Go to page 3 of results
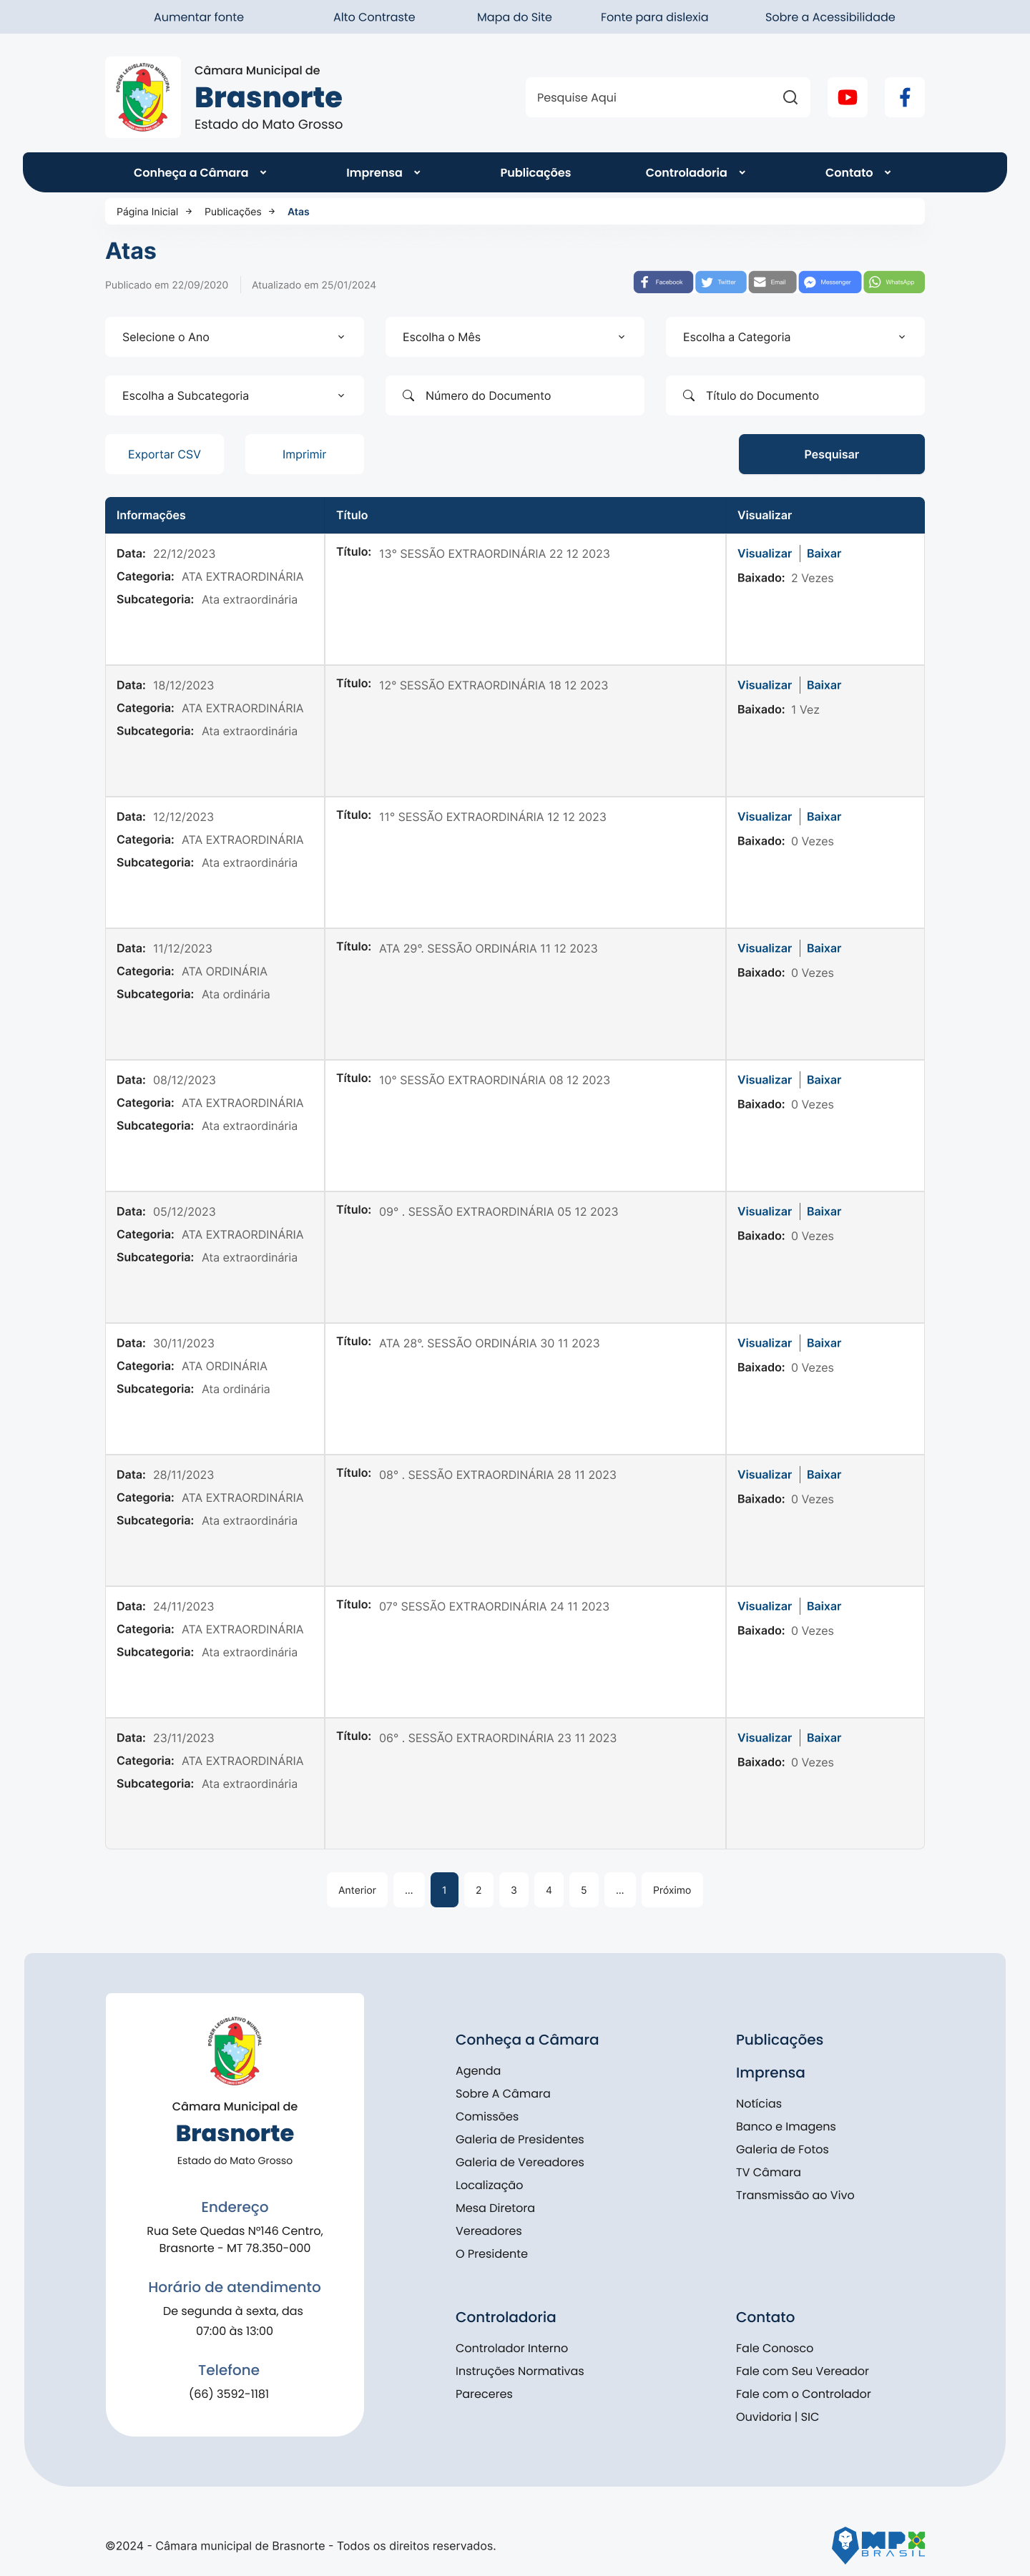The width and height of the screenshot is (1030, 2576). click(x=513, y=1890)
